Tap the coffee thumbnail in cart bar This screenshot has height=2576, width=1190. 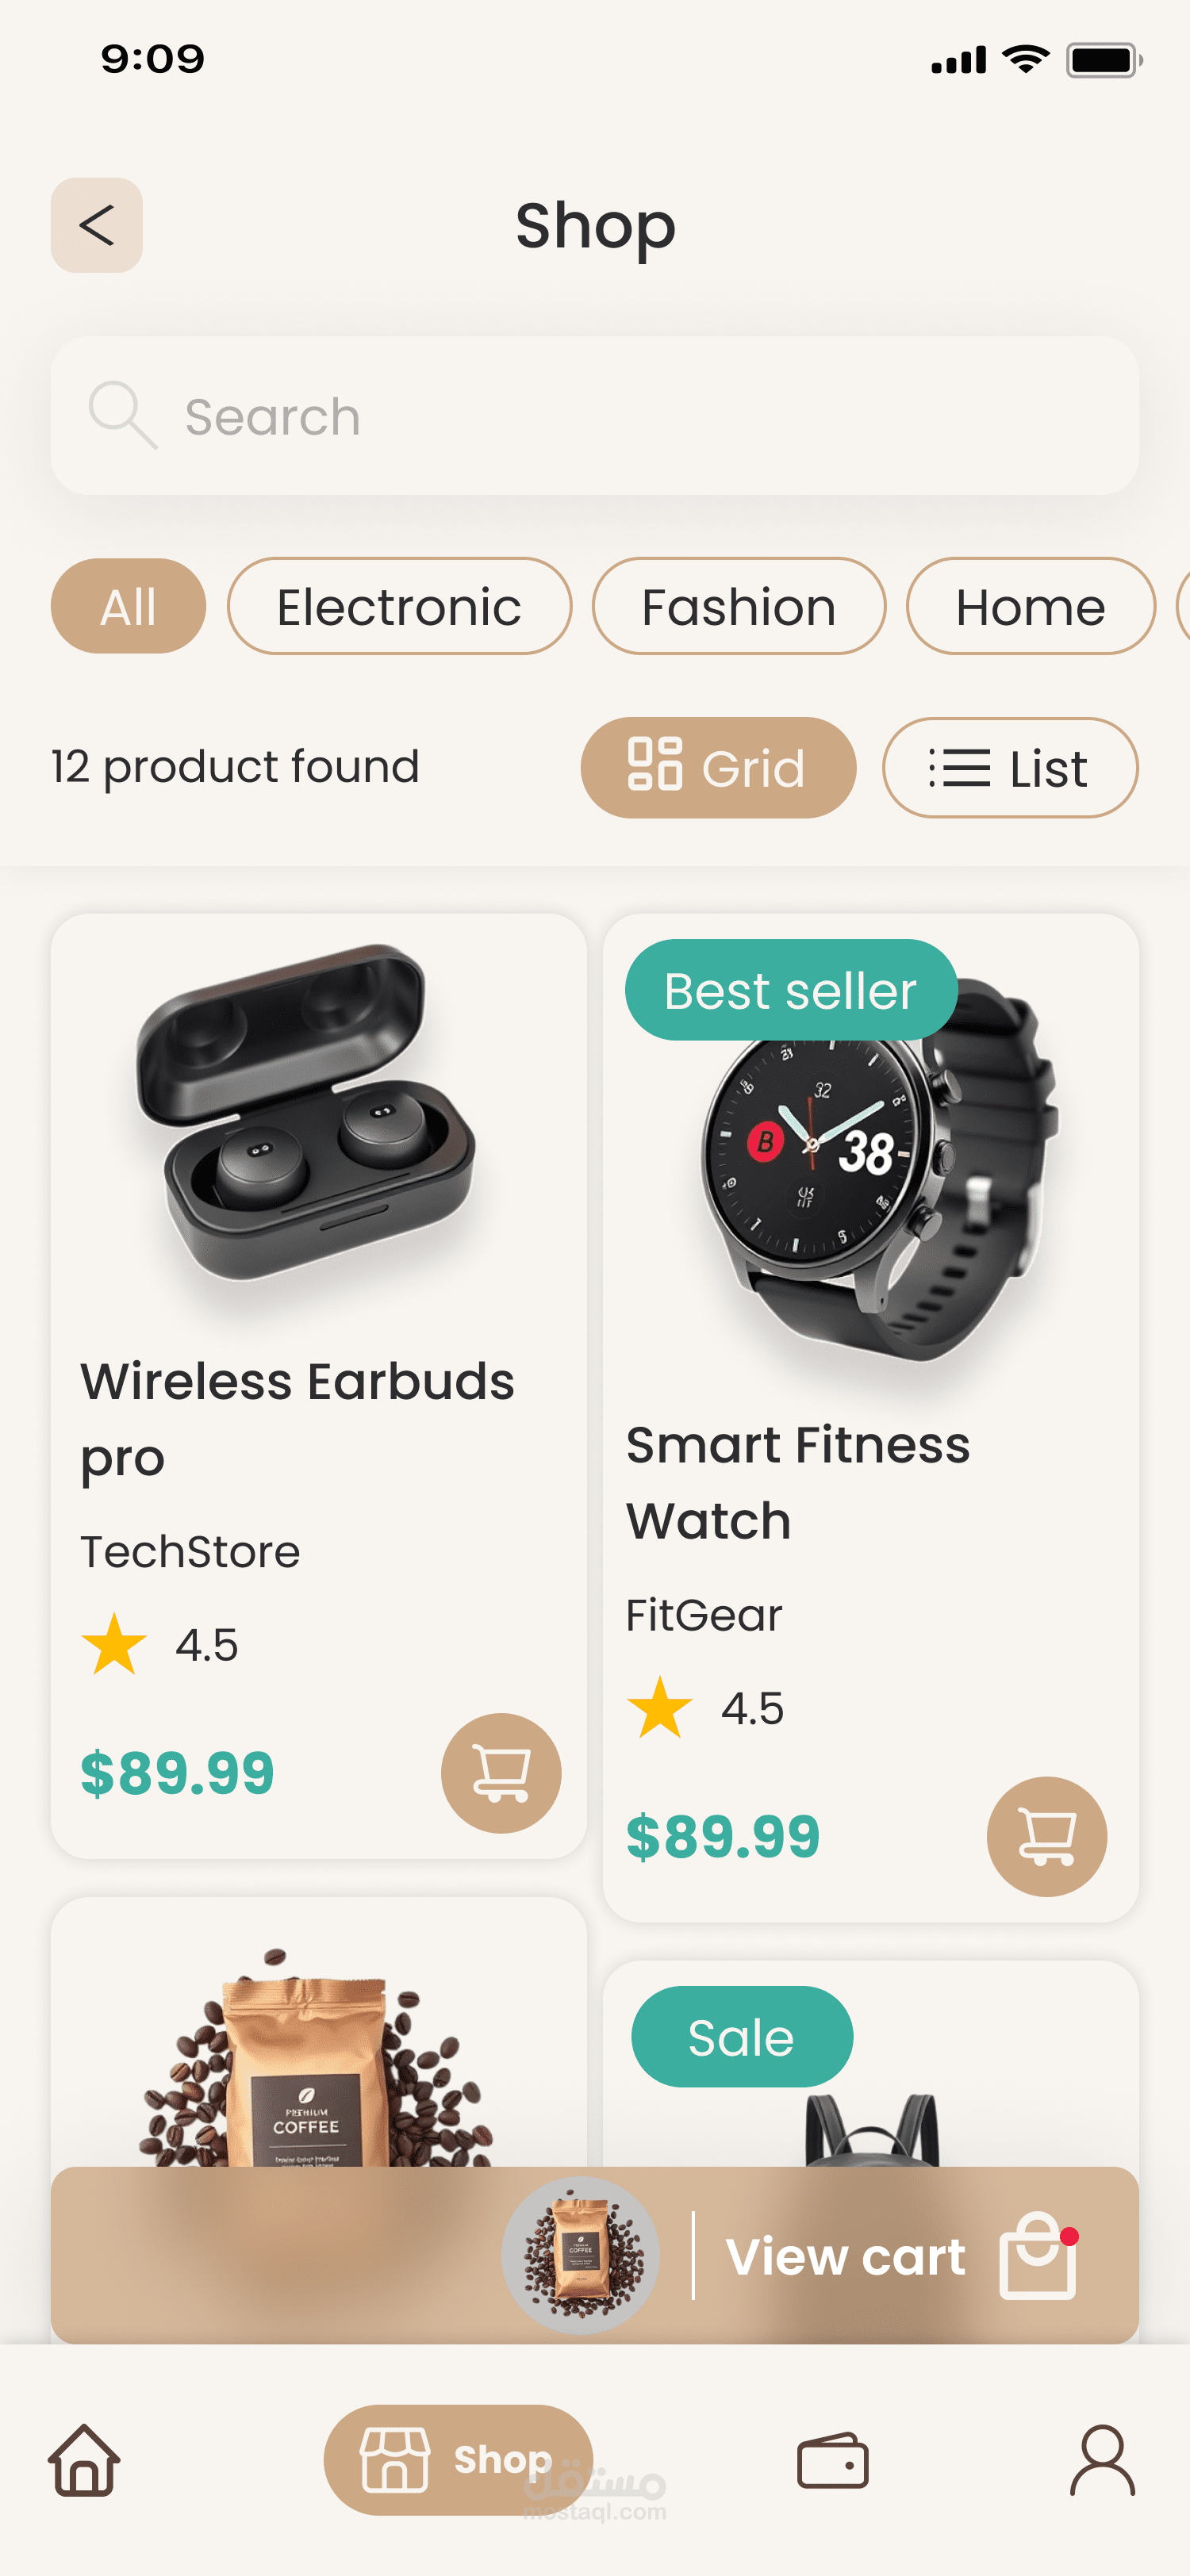580,2256
